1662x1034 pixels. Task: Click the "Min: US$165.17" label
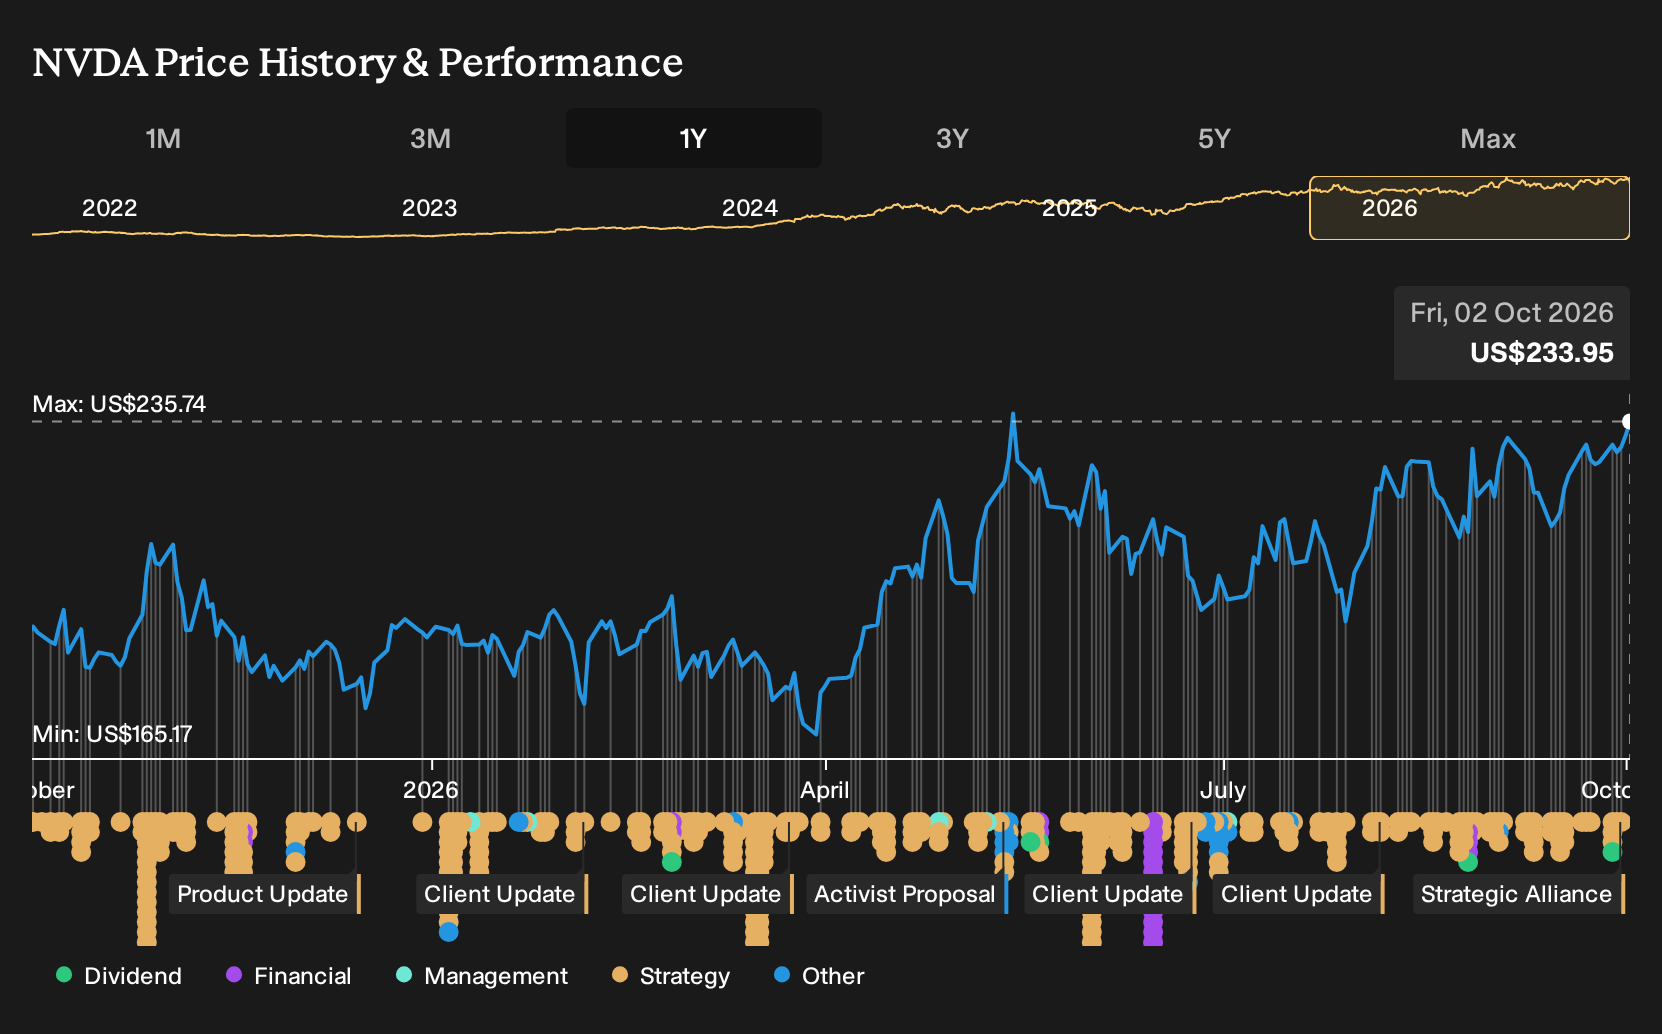pos(112,734)
